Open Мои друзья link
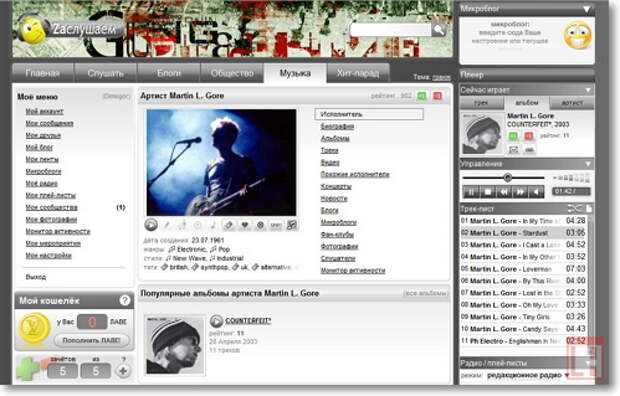620x396 pixels. (x=43, y=135)
